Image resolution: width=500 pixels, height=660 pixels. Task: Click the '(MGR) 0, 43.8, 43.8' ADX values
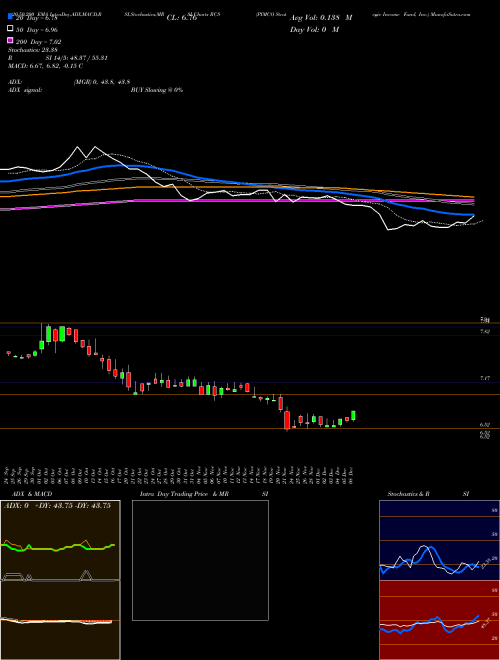102,82
